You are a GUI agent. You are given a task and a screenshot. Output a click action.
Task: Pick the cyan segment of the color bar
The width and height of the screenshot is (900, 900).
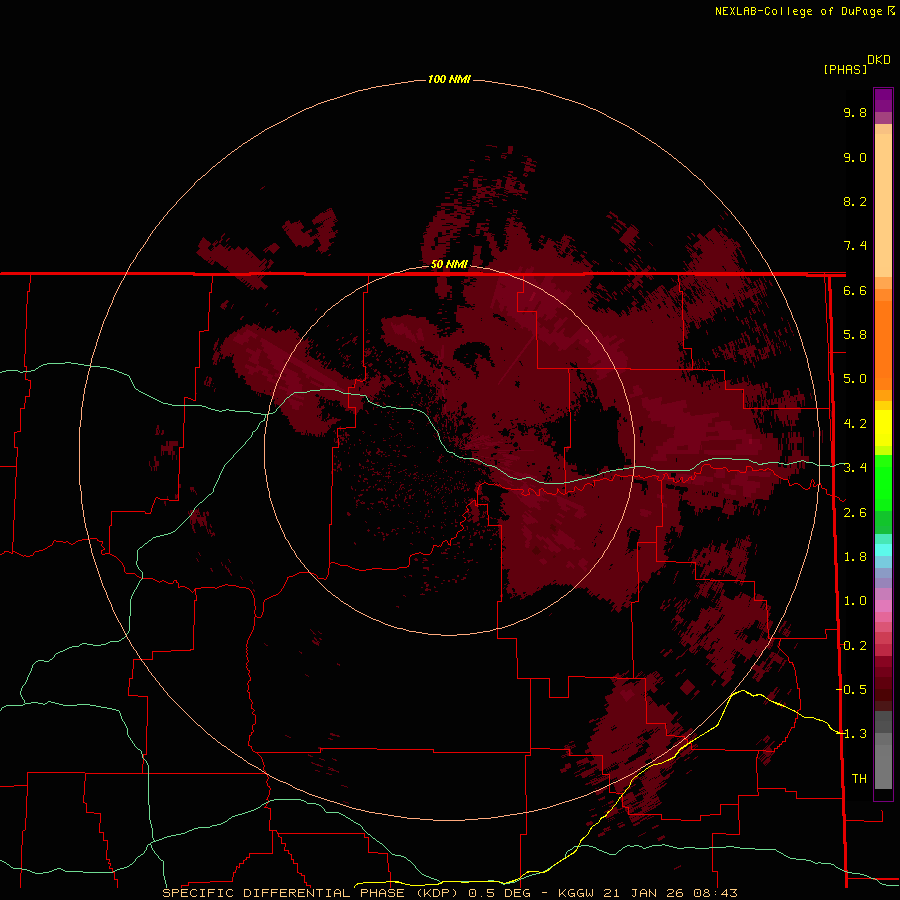[883, 550]
